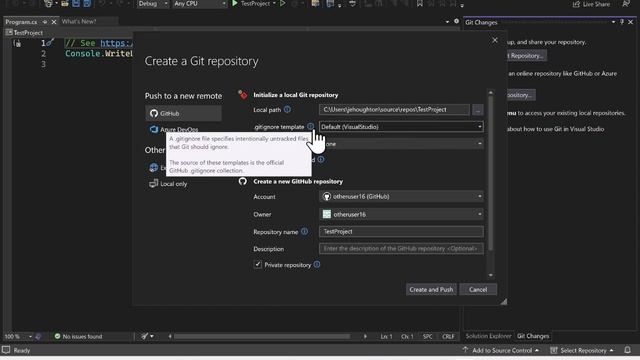This screenshot has width=640, height=360.
Task: Open the Debug configuration dropdown
Action: [x=152, y=4]
